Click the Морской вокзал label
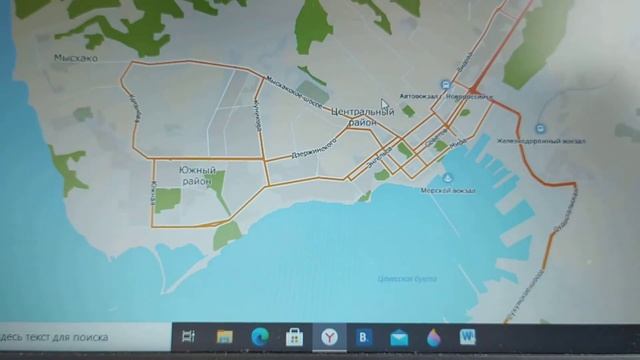This screenshot has width=640, height=360. 448,190
